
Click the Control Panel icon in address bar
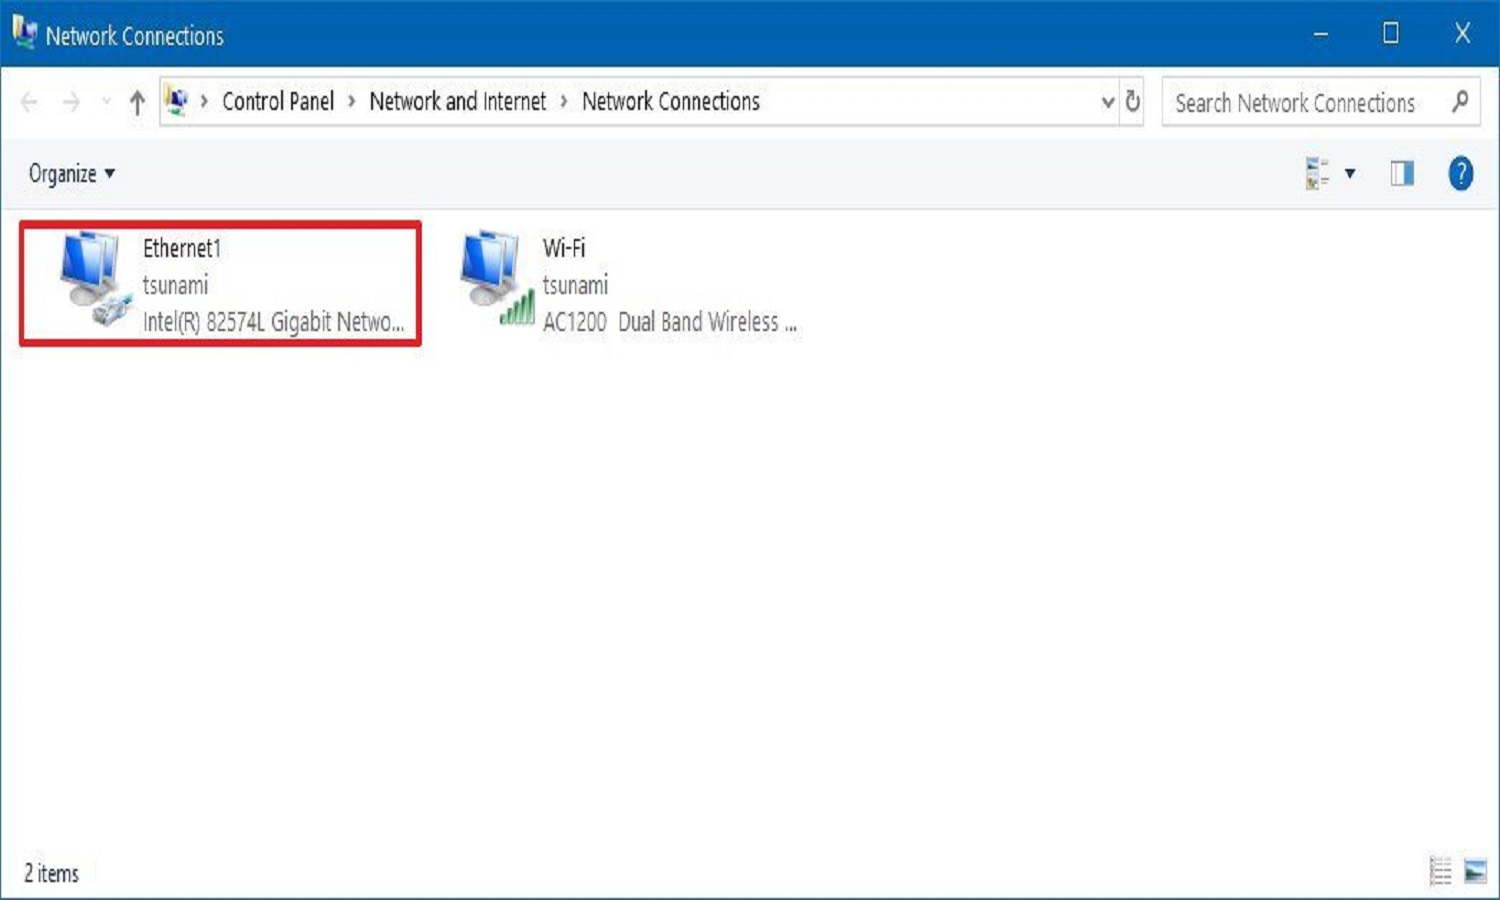point(177,101)
